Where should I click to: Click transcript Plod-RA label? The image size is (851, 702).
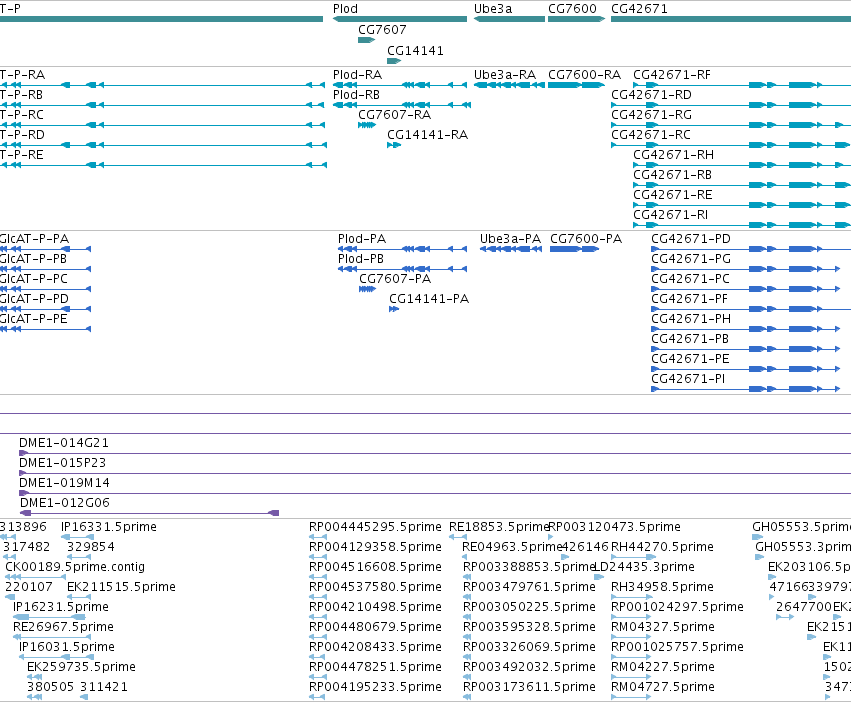coord(358,75)
